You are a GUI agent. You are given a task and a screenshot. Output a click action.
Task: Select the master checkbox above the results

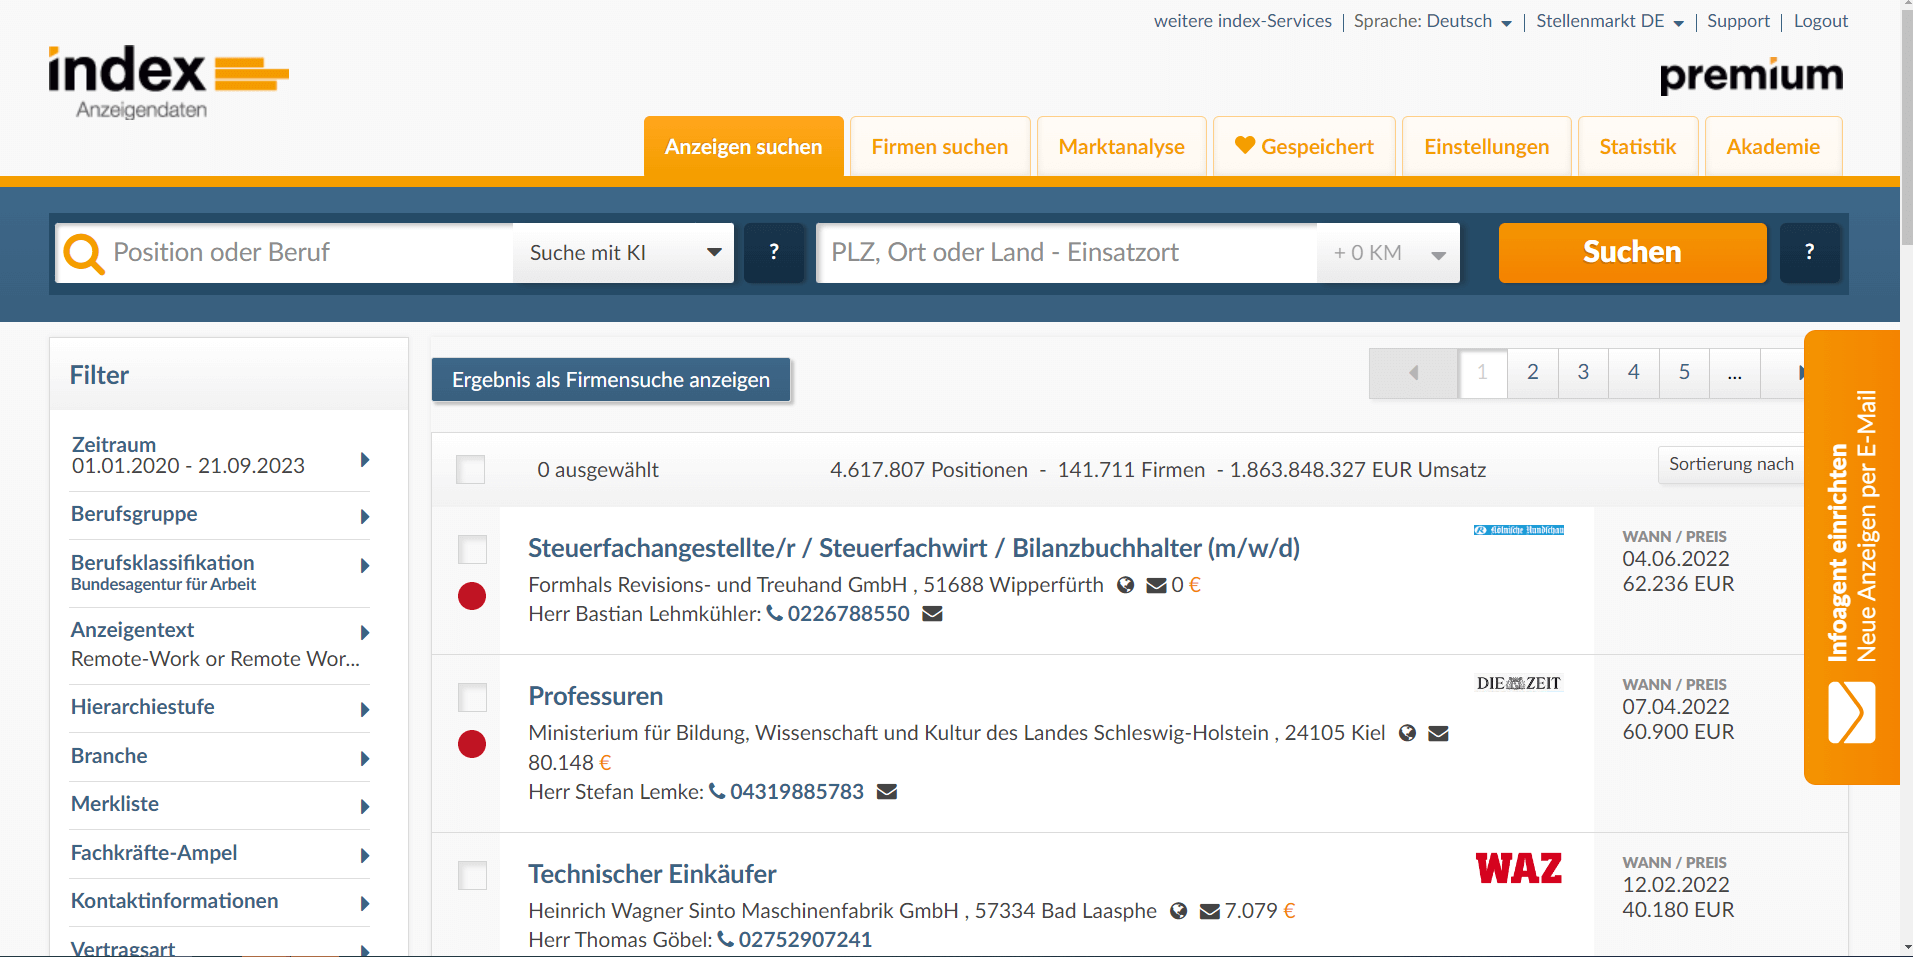(470, 469)
